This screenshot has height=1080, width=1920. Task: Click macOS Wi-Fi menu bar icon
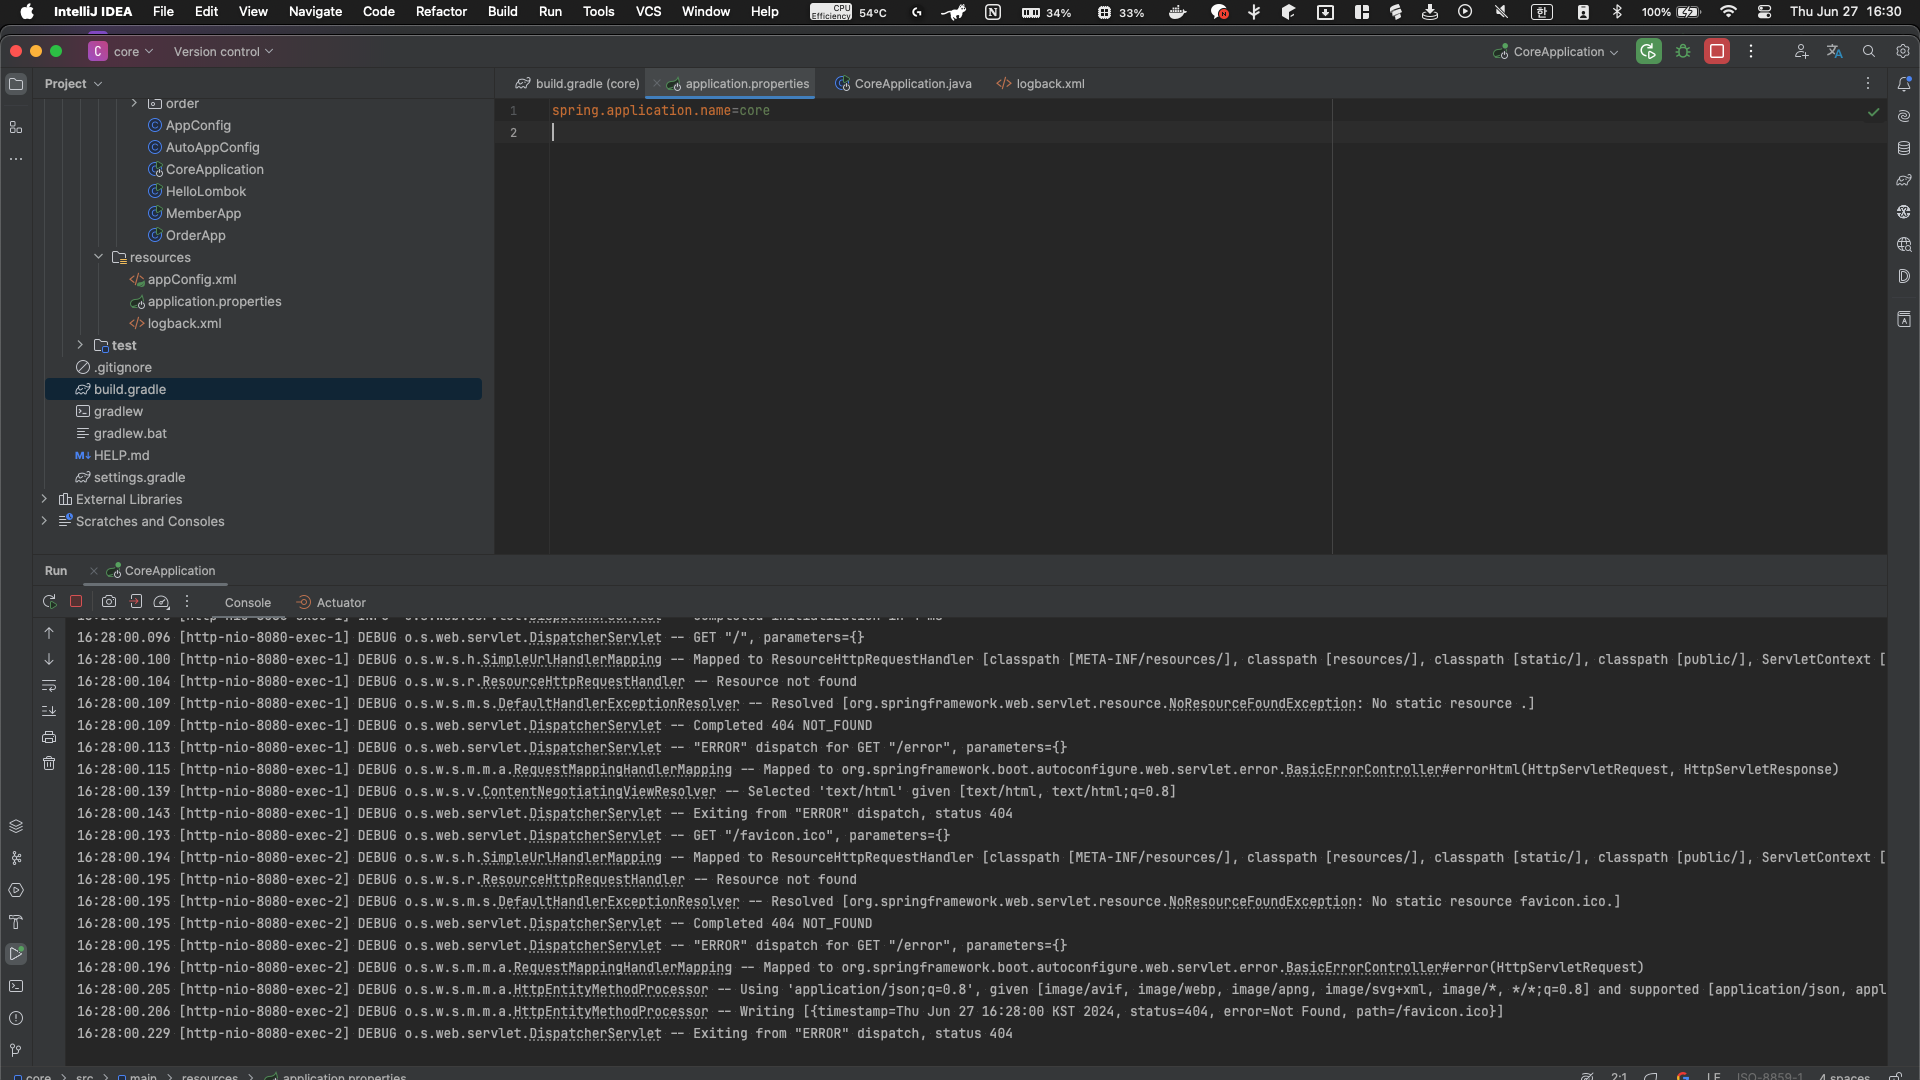click(x=1728, y=12)
